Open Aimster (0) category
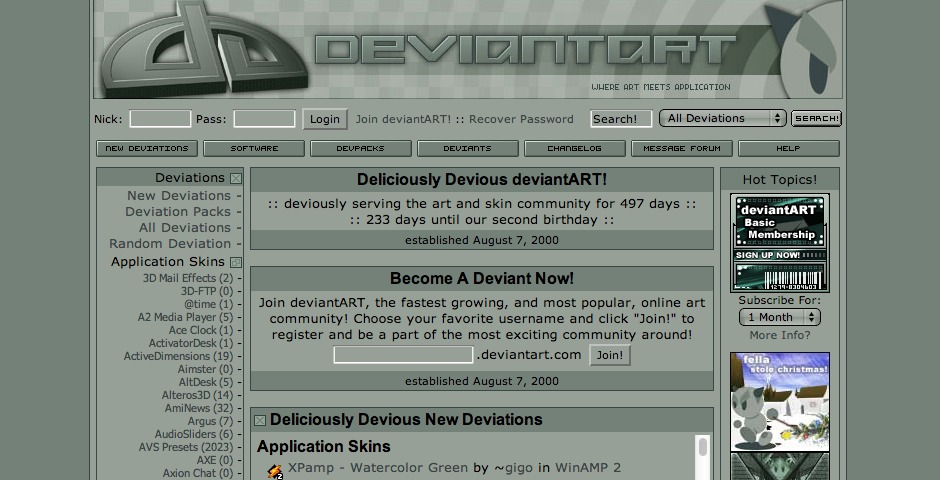The width and height of the screenshot is (940, 480). coord(205,369)
